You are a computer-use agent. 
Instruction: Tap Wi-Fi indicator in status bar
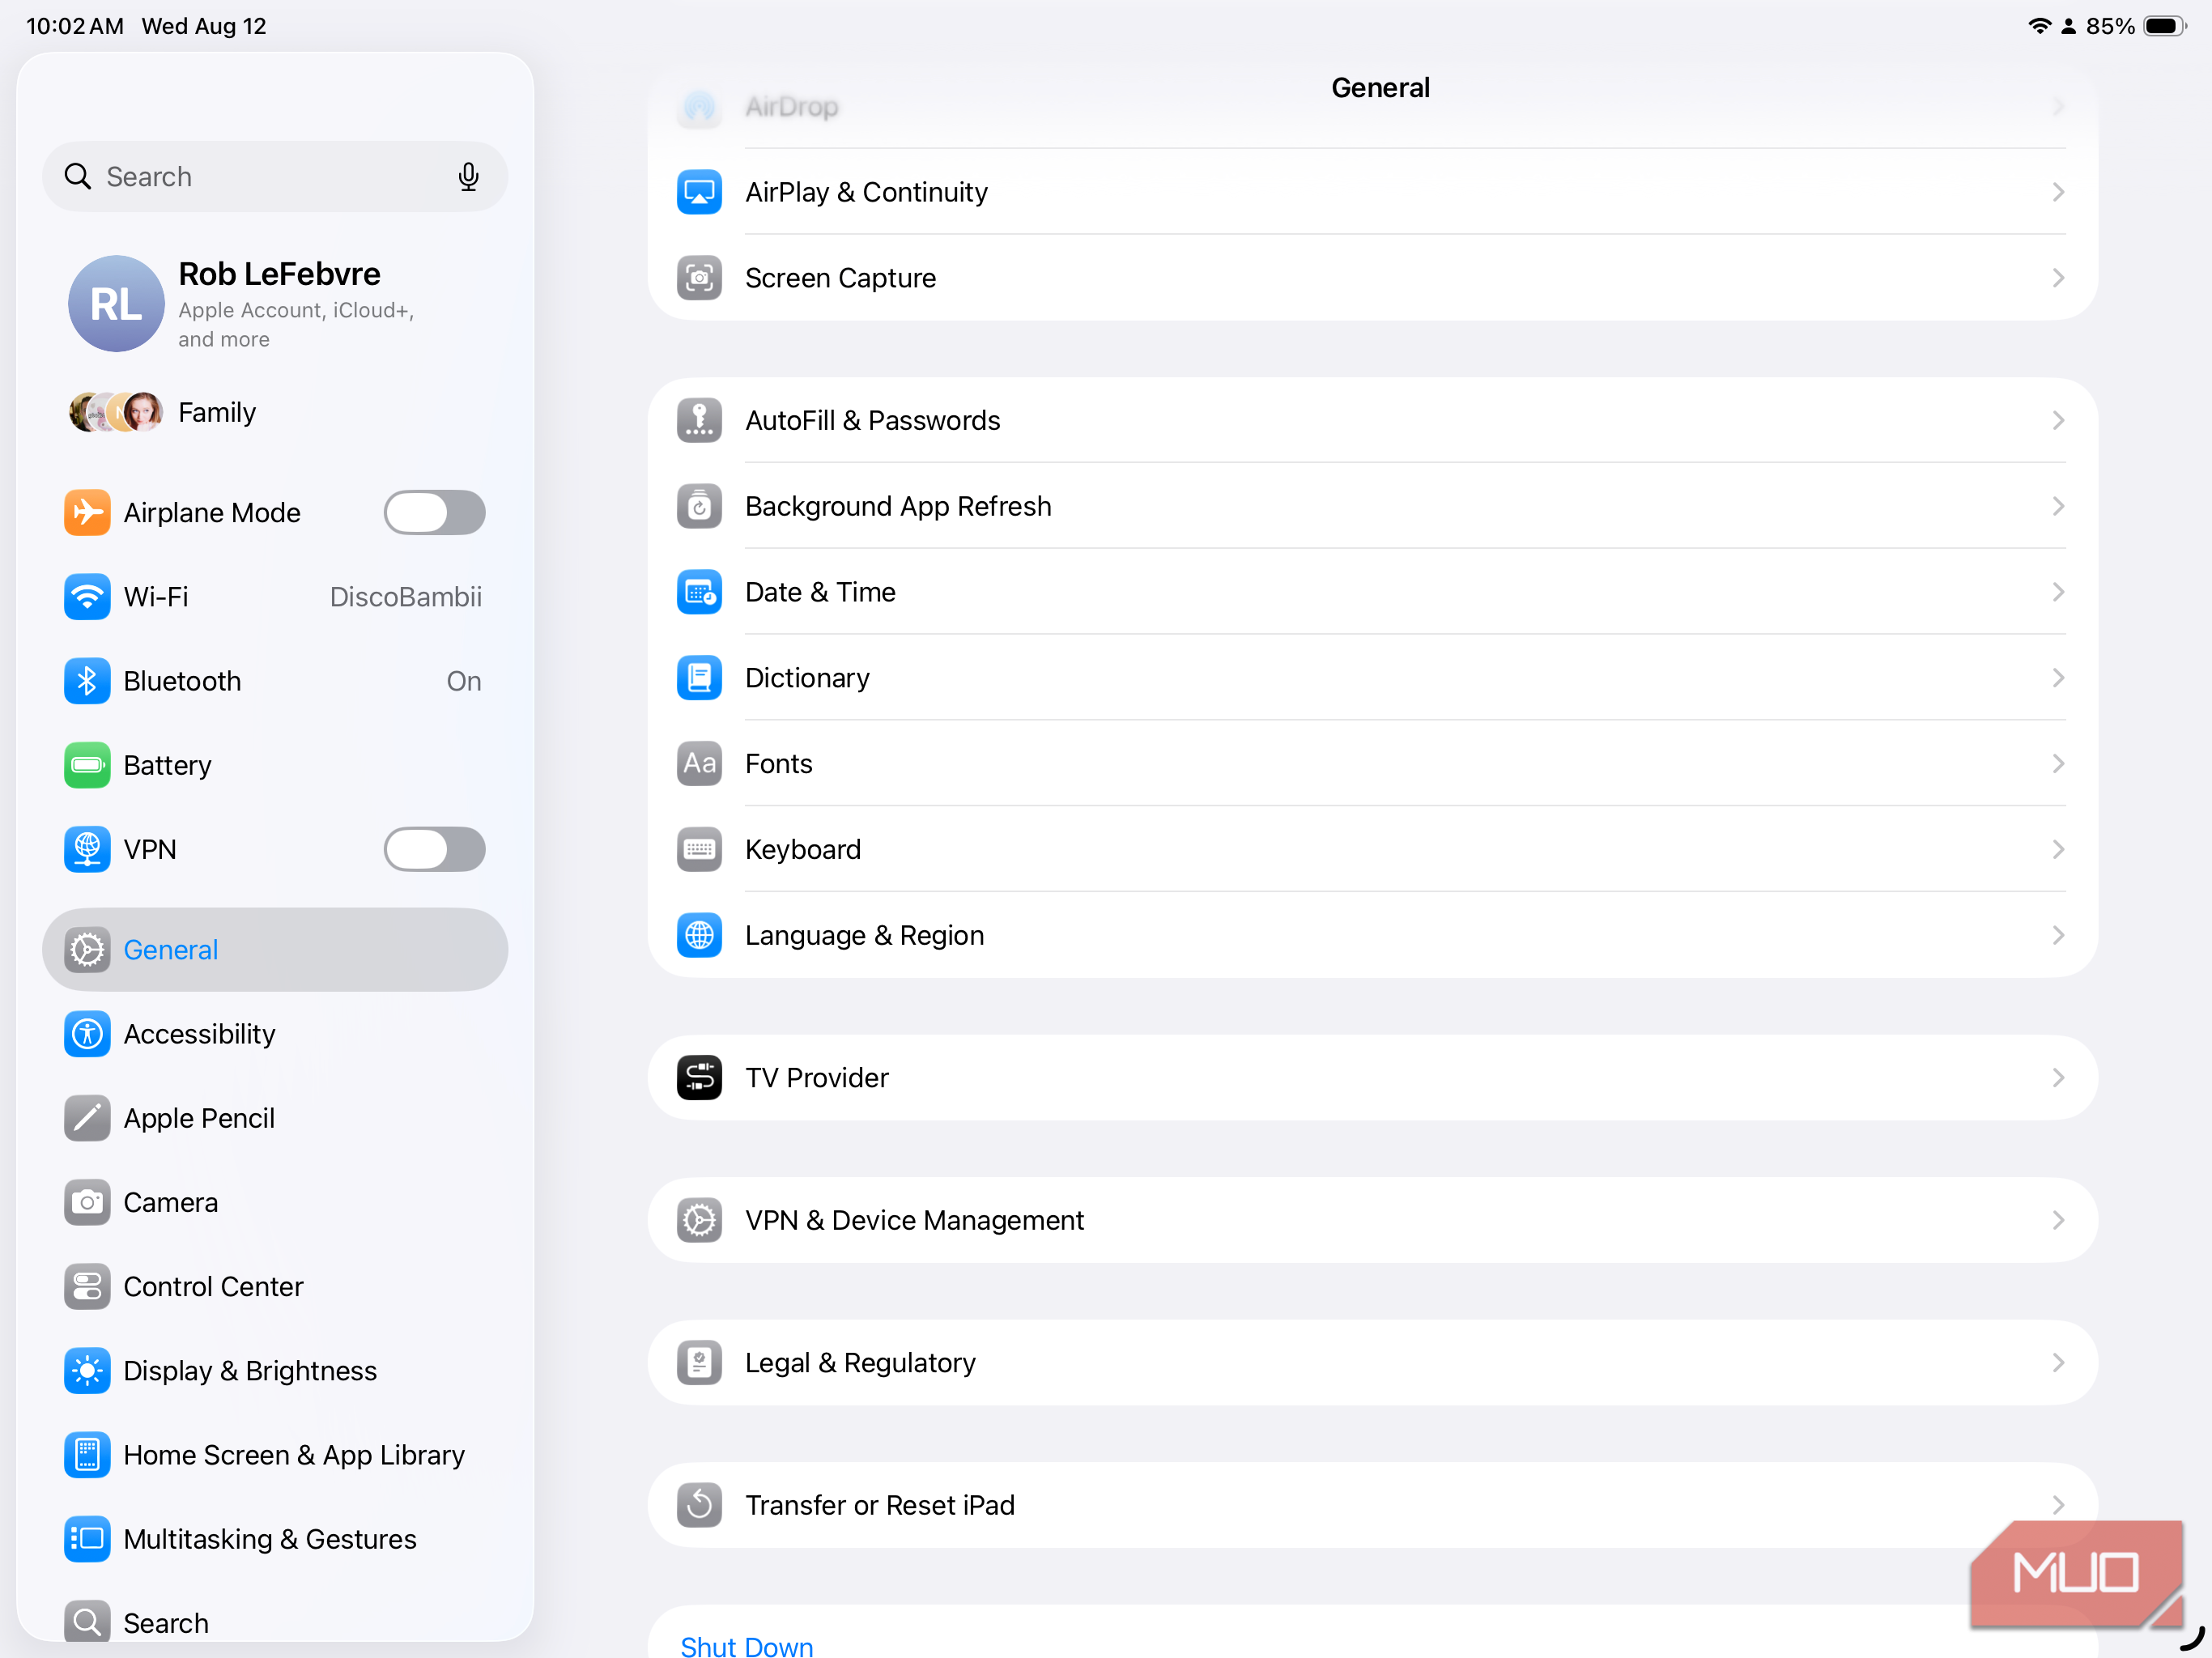(2039, 26)
